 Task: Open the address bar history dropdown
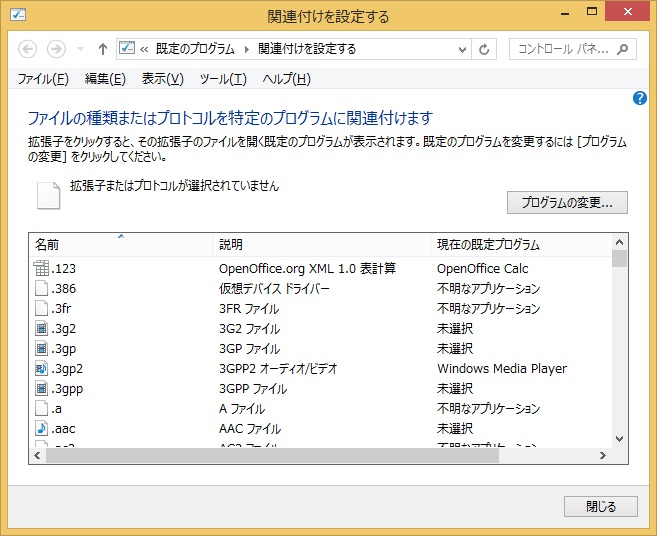coord(462,49)
